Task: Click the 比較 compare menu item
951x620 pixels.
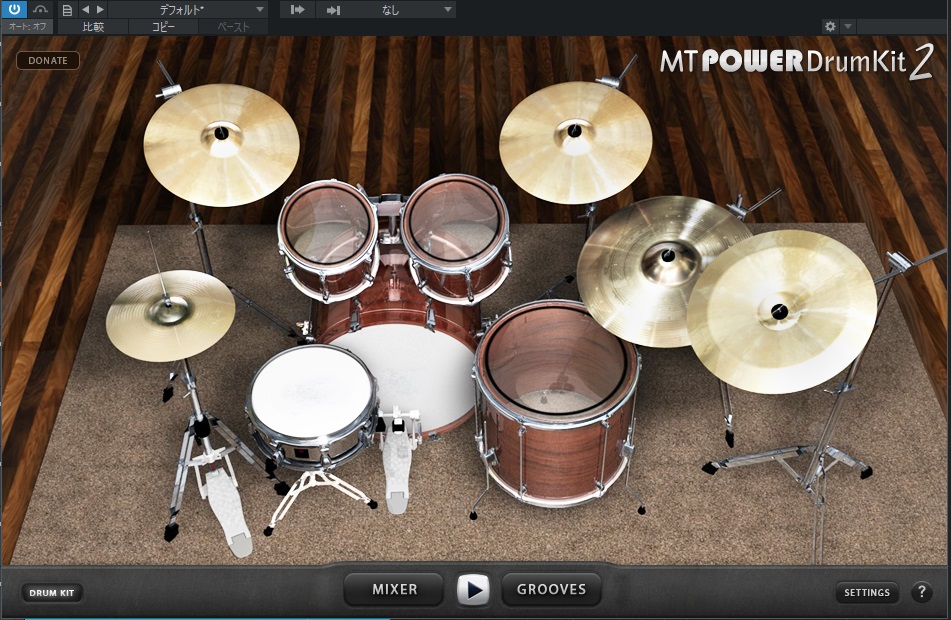Action: coord(93,27)
